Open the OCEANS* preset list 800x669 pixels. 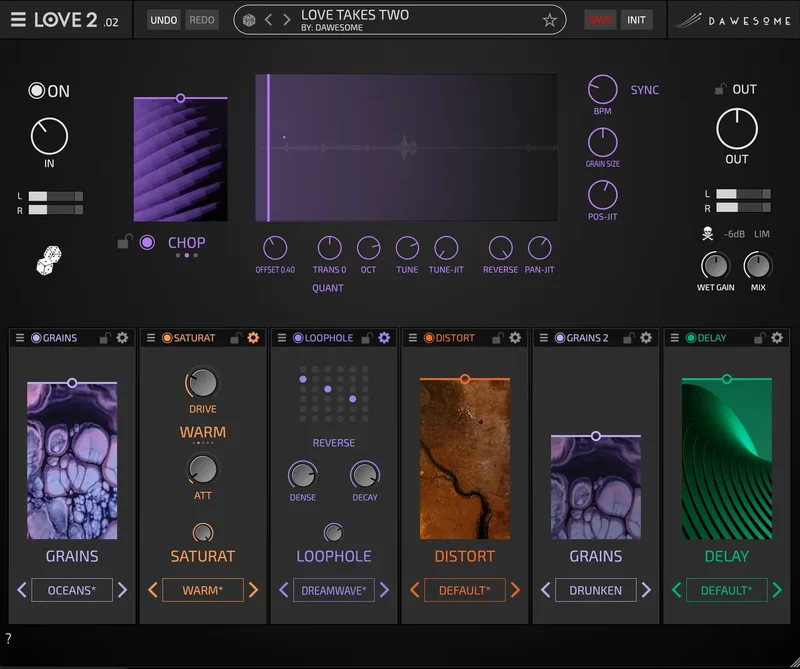click(x=72, y=590)
